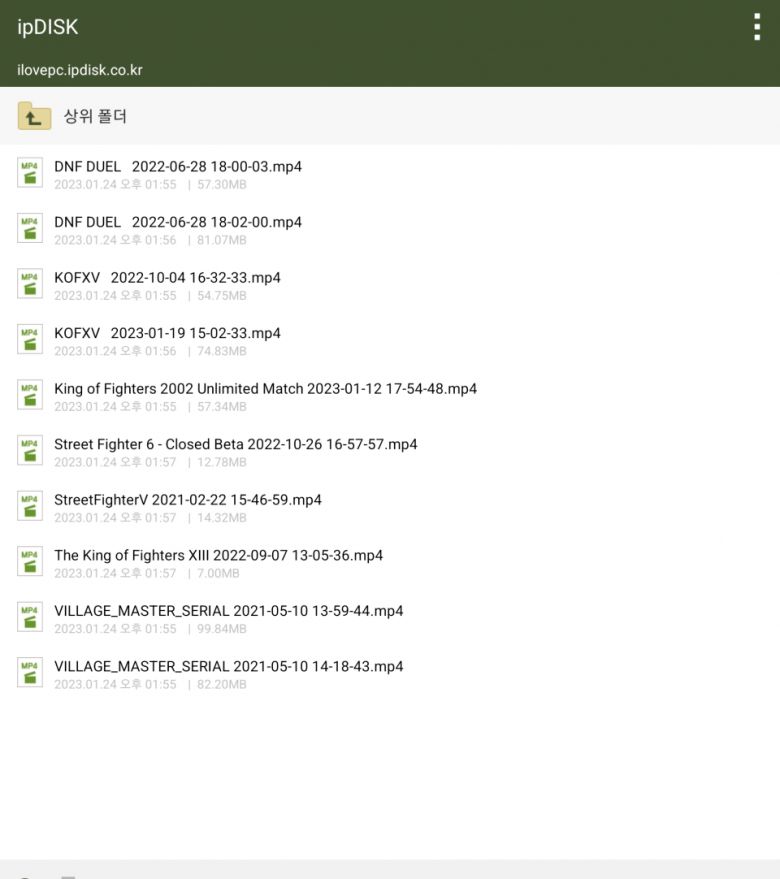The width and height of the screenshot is (780, 879).
Task: Open the three-dot overflow menu
Action: click(757, 27)
